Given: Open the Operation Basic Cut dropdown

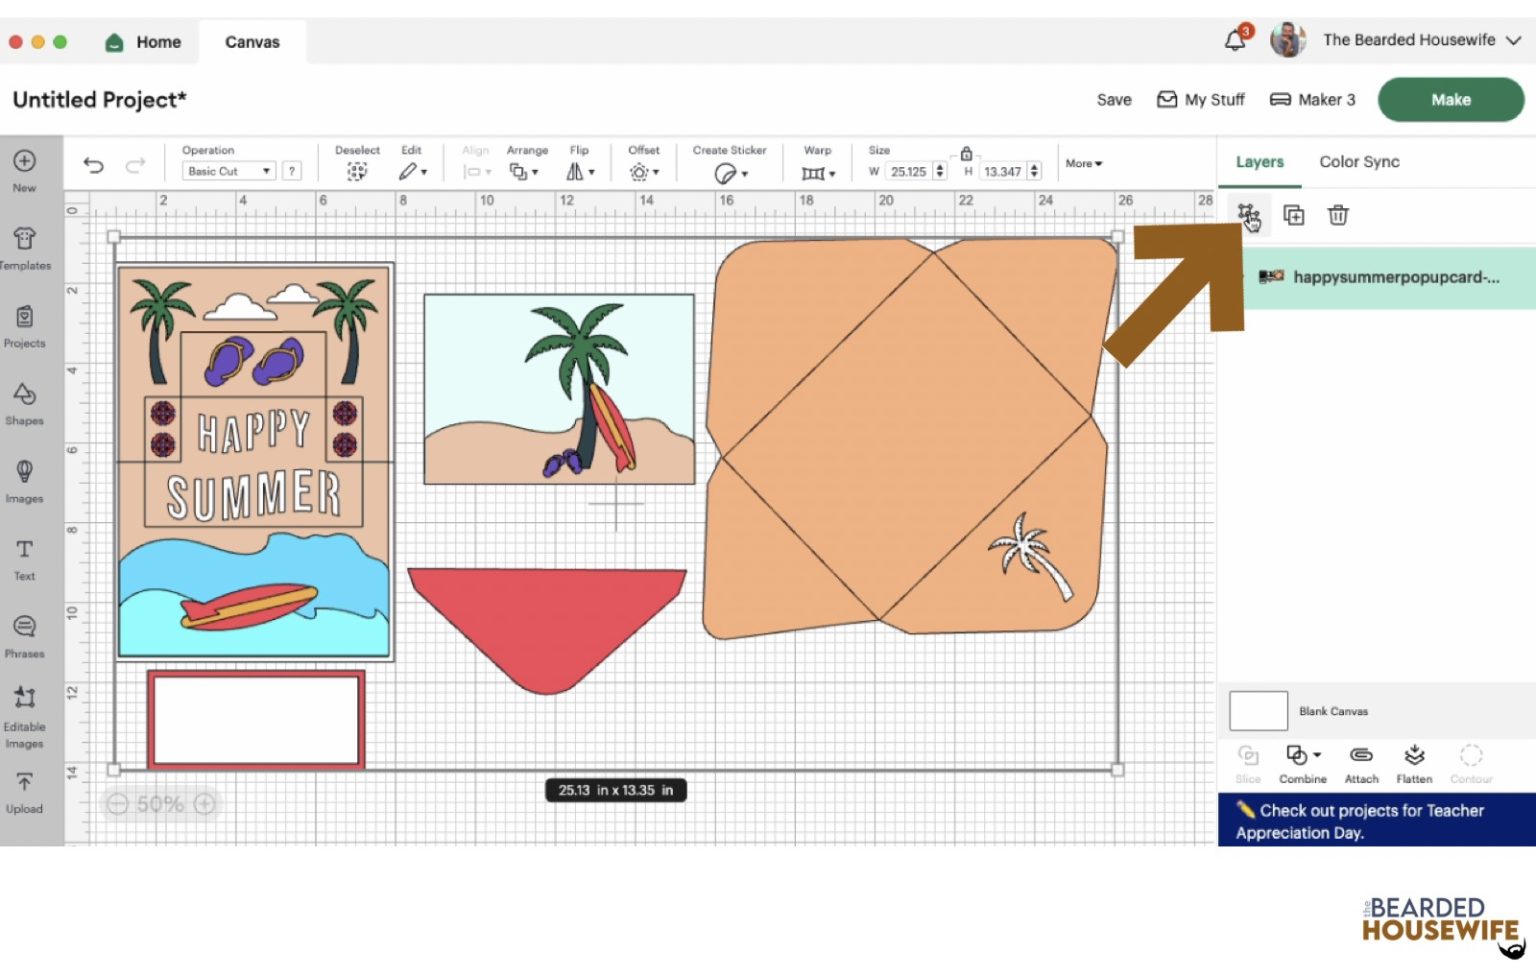Looking at the screenshot, I should [229, 171].
